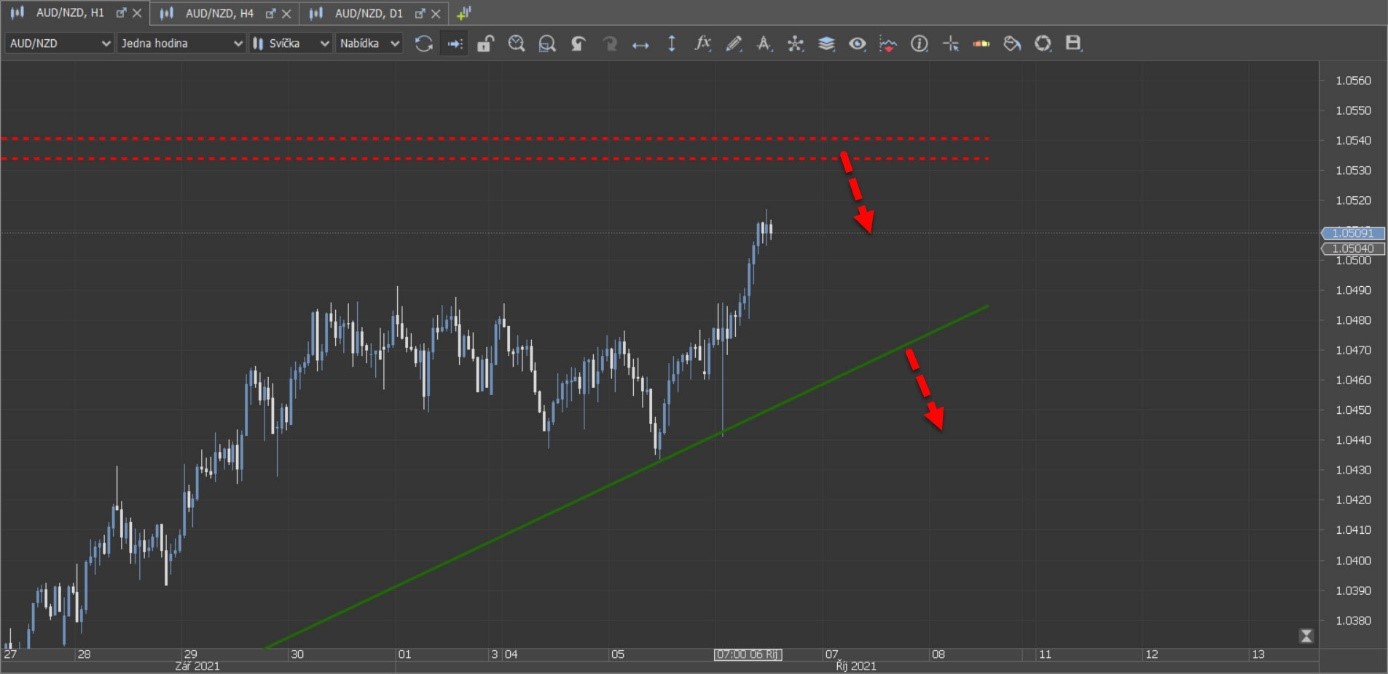Viewport: 1388px width, 674px height.
Task: Click the save floppy disk icon
Action: coord(1074,44)
